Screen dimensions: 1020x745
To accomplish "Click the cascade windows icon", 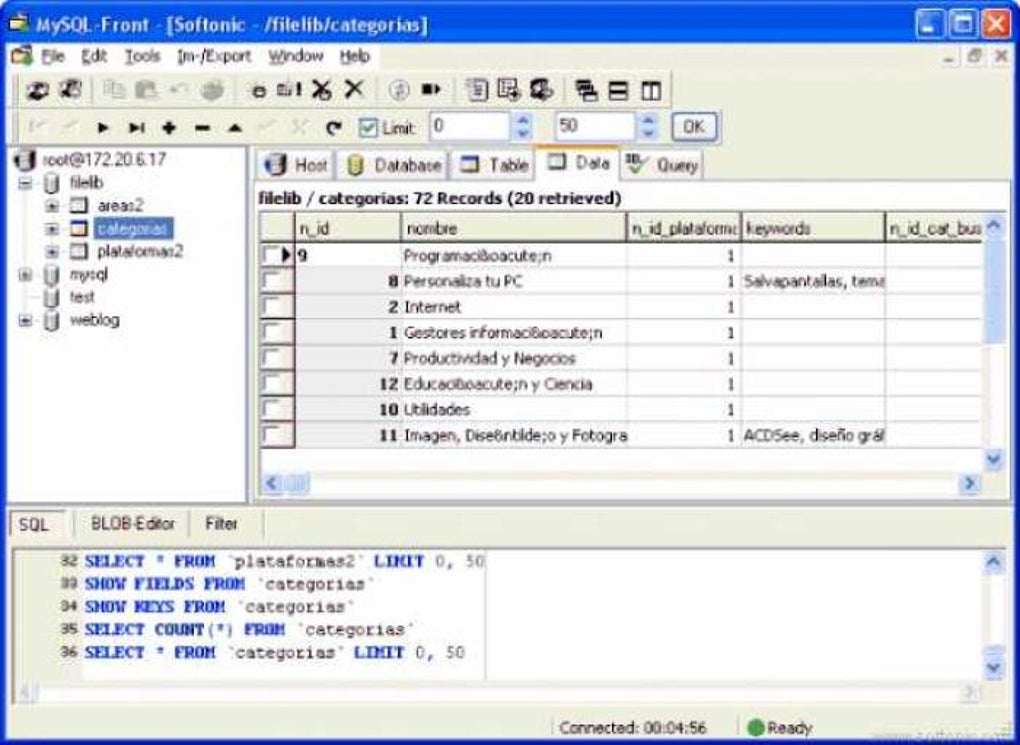I will 587,90.
